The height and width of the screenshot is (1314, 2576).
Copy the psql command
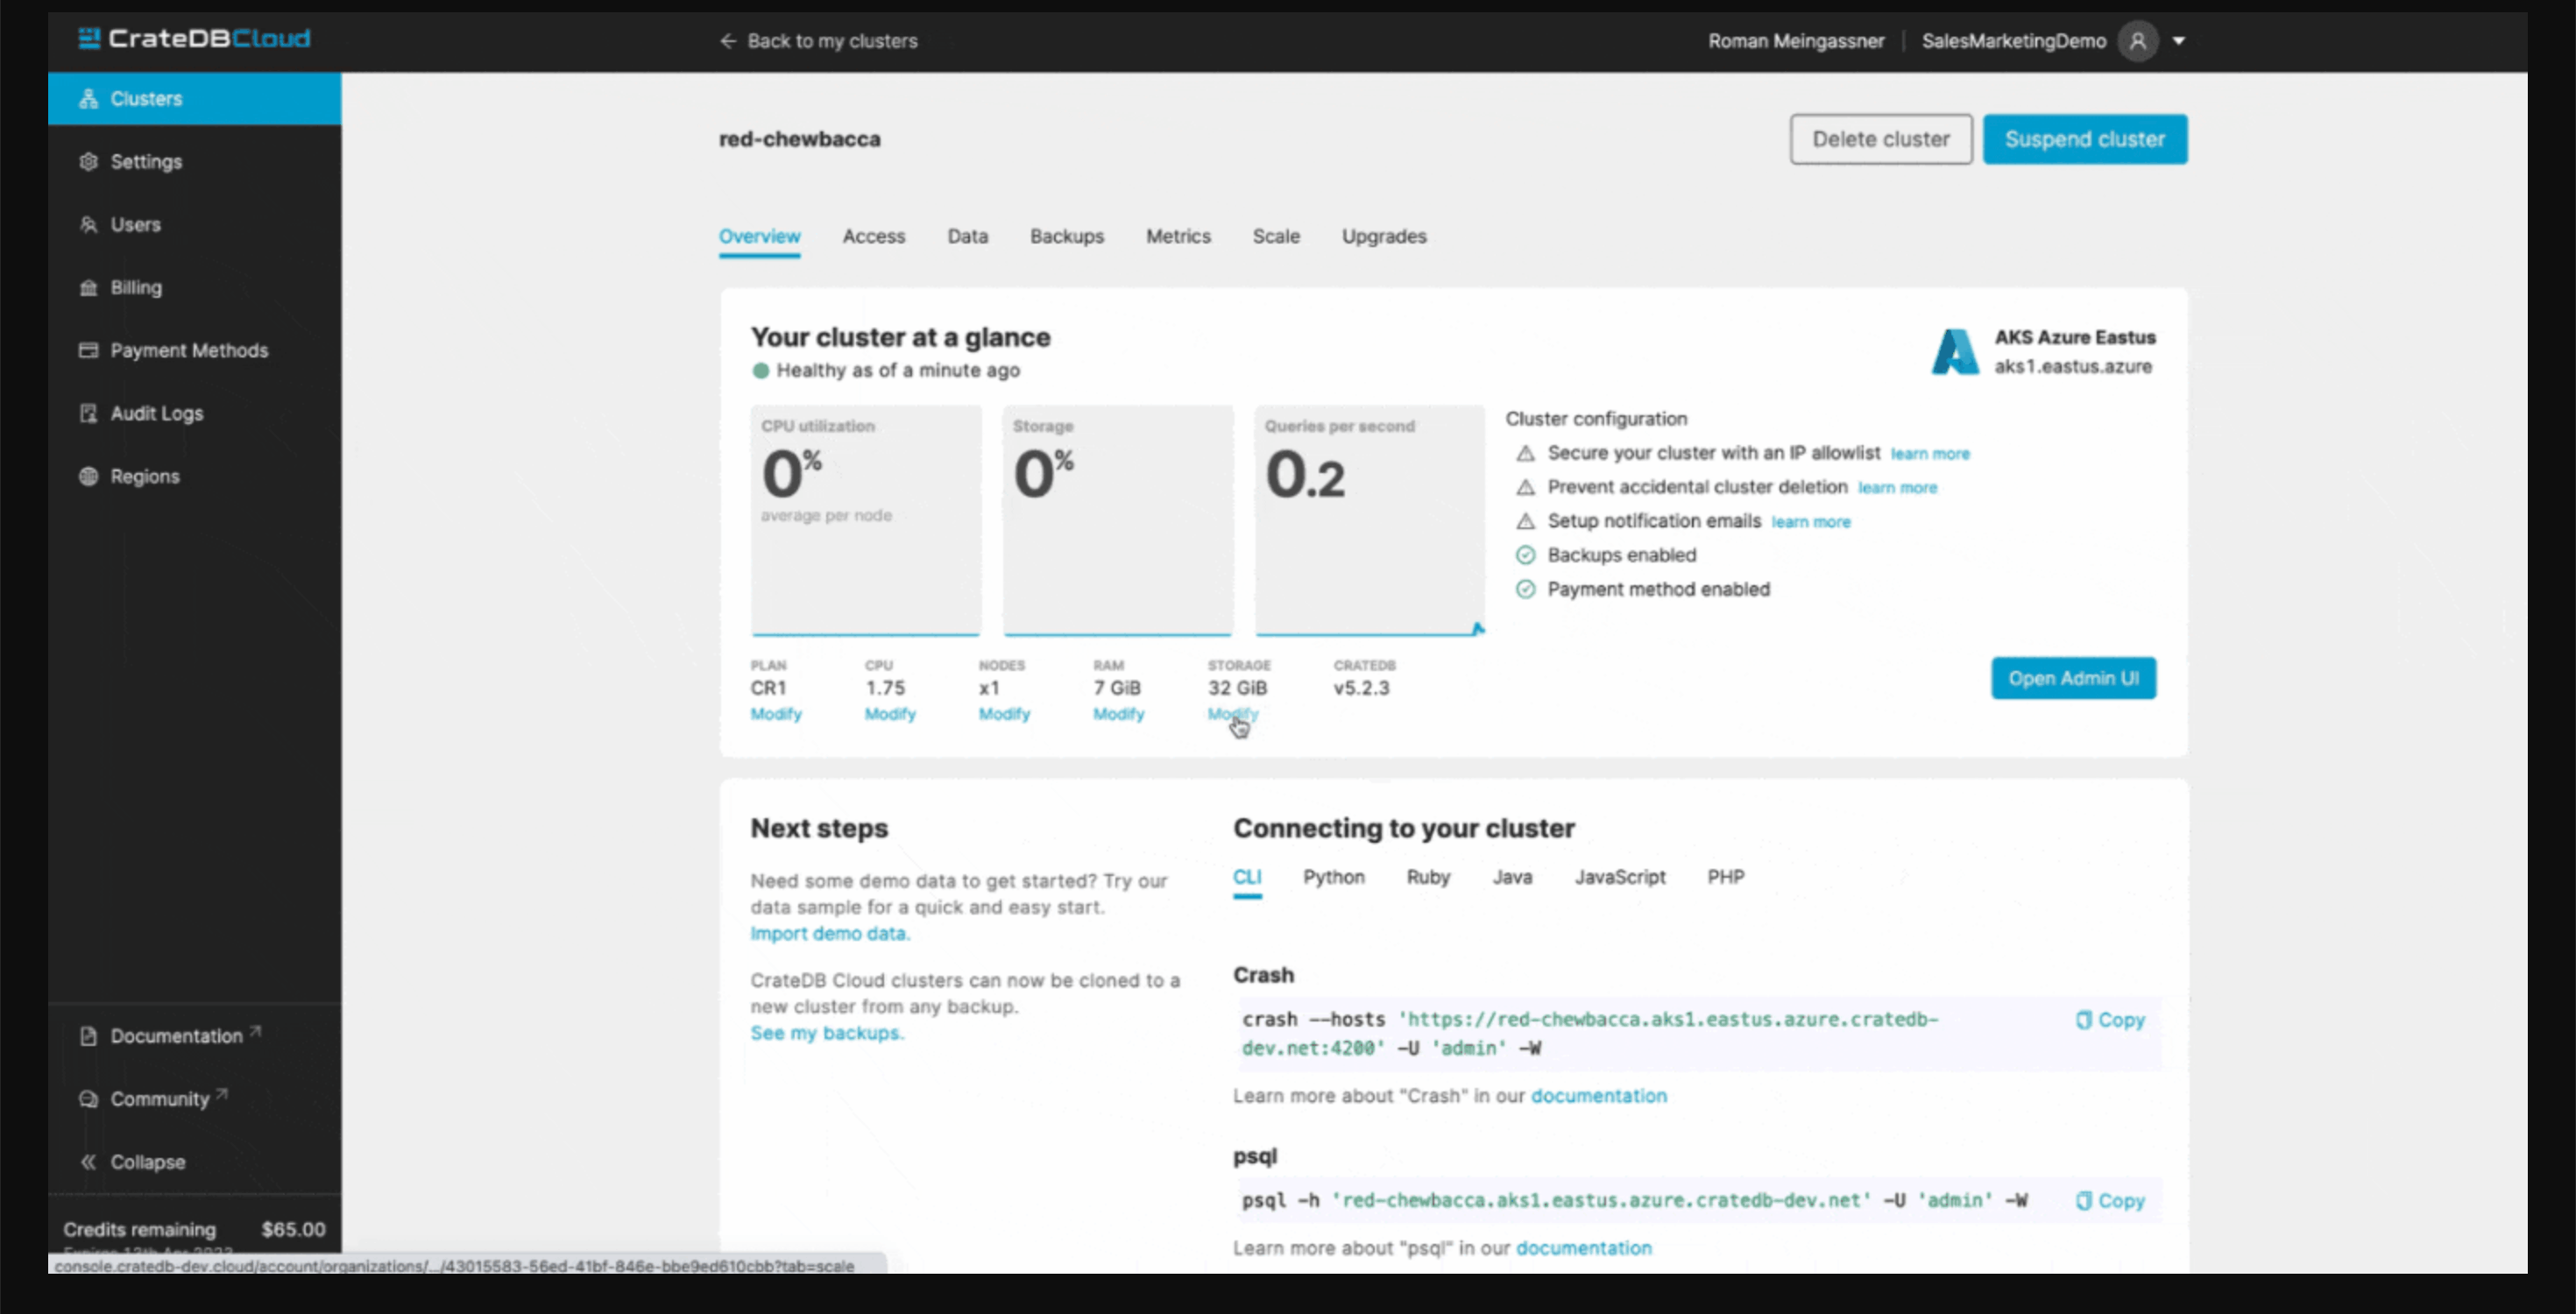point(2110,1201)
